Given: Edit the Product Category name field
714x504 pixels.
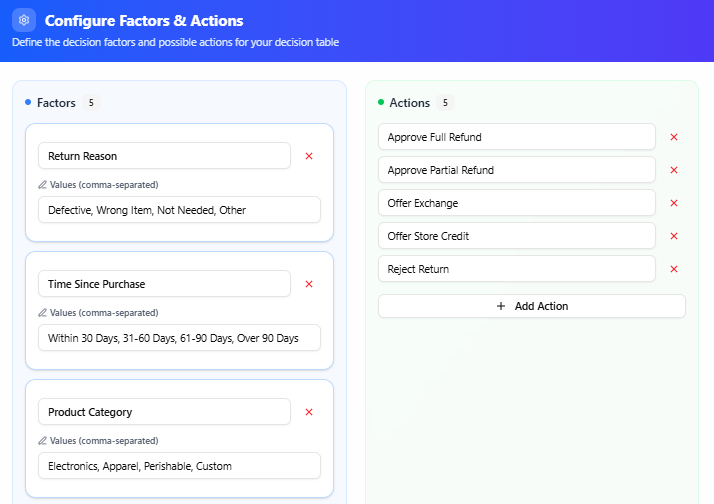Looking at the screenshot, I should pos(164,412).
